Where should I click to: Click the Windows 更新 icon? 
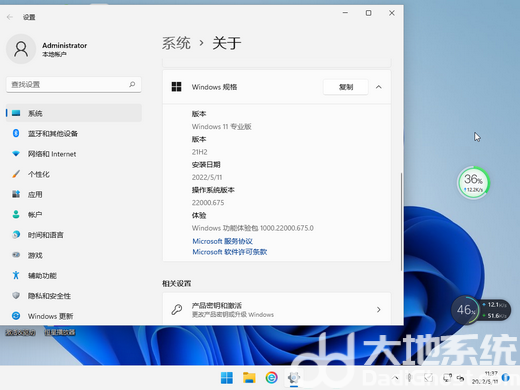[x=16, y=316]
